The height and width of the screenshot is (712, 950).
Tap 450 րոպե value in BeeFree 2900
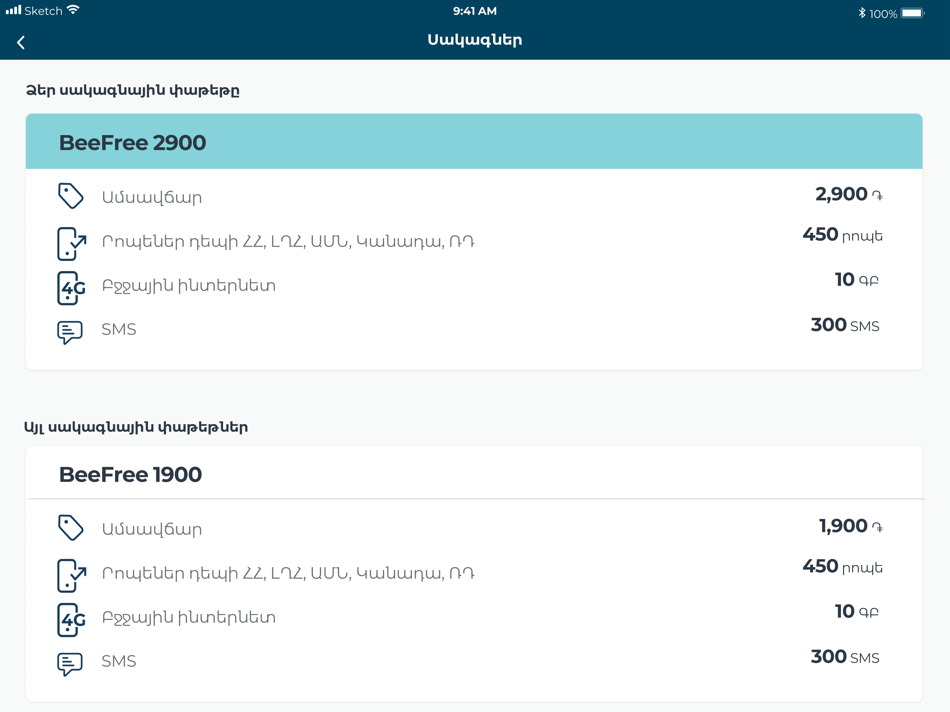click(x=842, y=235)
